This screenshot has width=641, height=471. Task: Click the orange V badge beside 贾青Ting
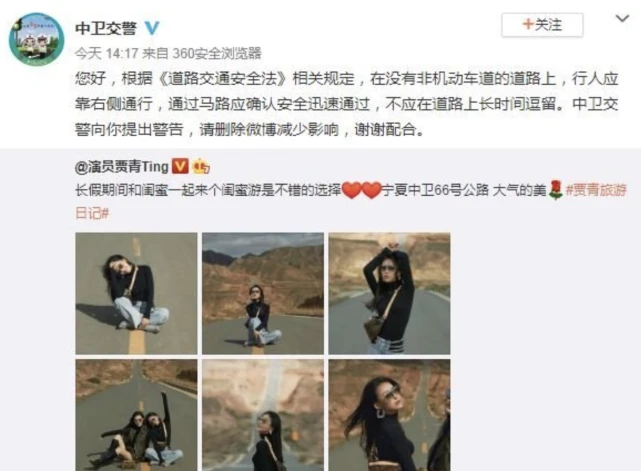click(180, 166)
